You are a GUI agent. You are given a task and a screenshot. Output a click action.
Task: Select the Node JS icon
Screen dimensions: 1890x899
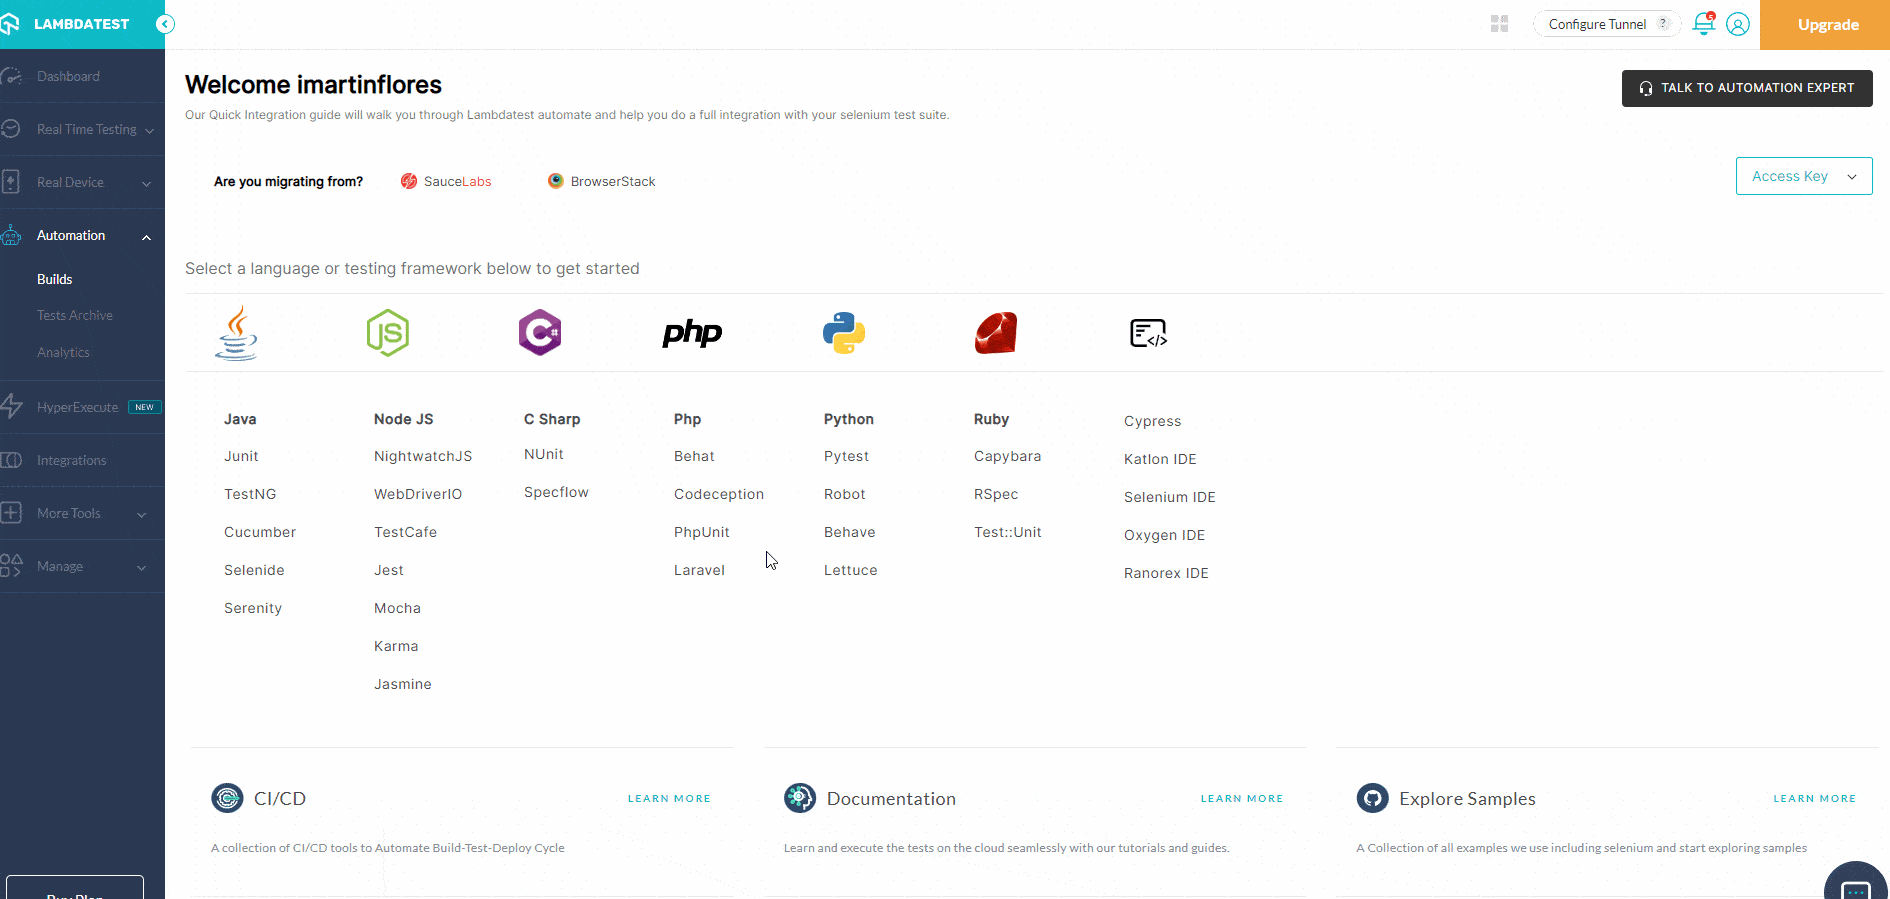(388, 333)
